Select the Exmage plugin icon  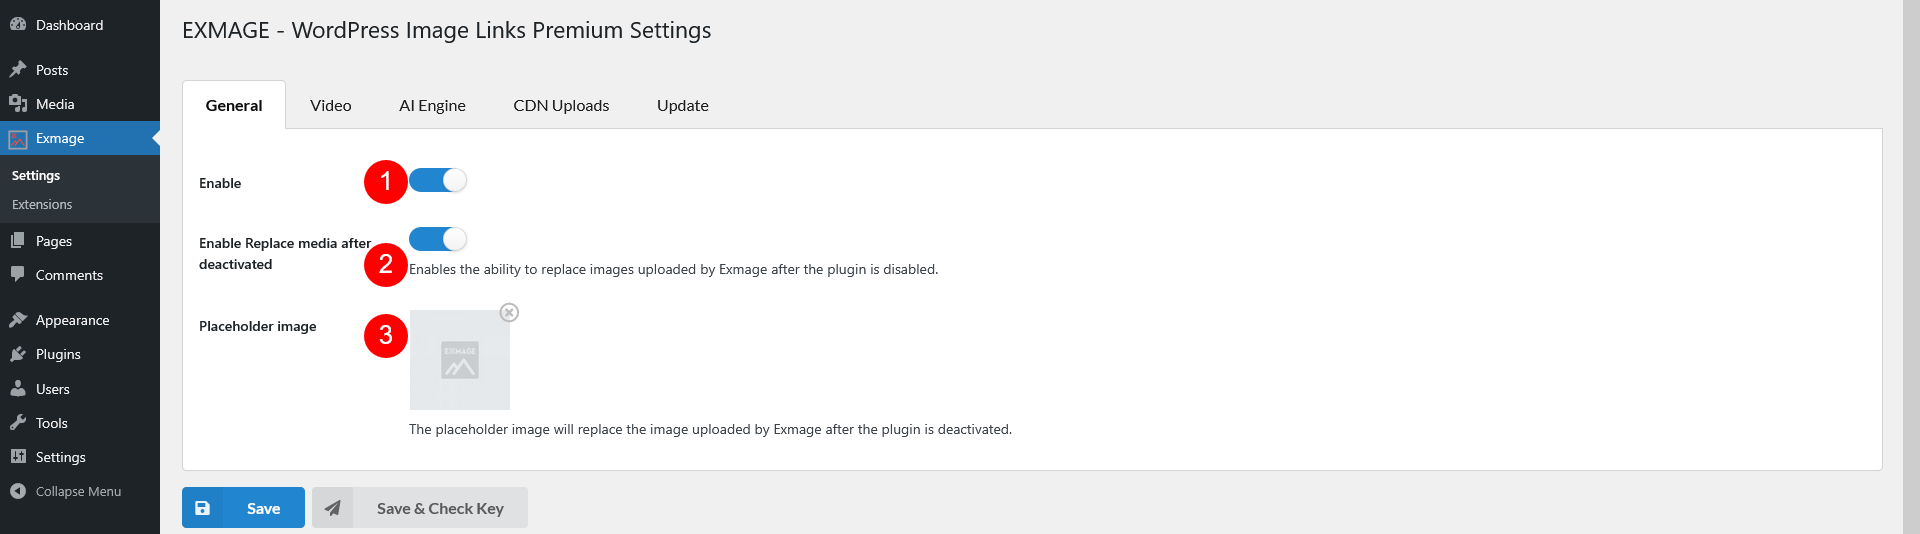coord(18,139)
